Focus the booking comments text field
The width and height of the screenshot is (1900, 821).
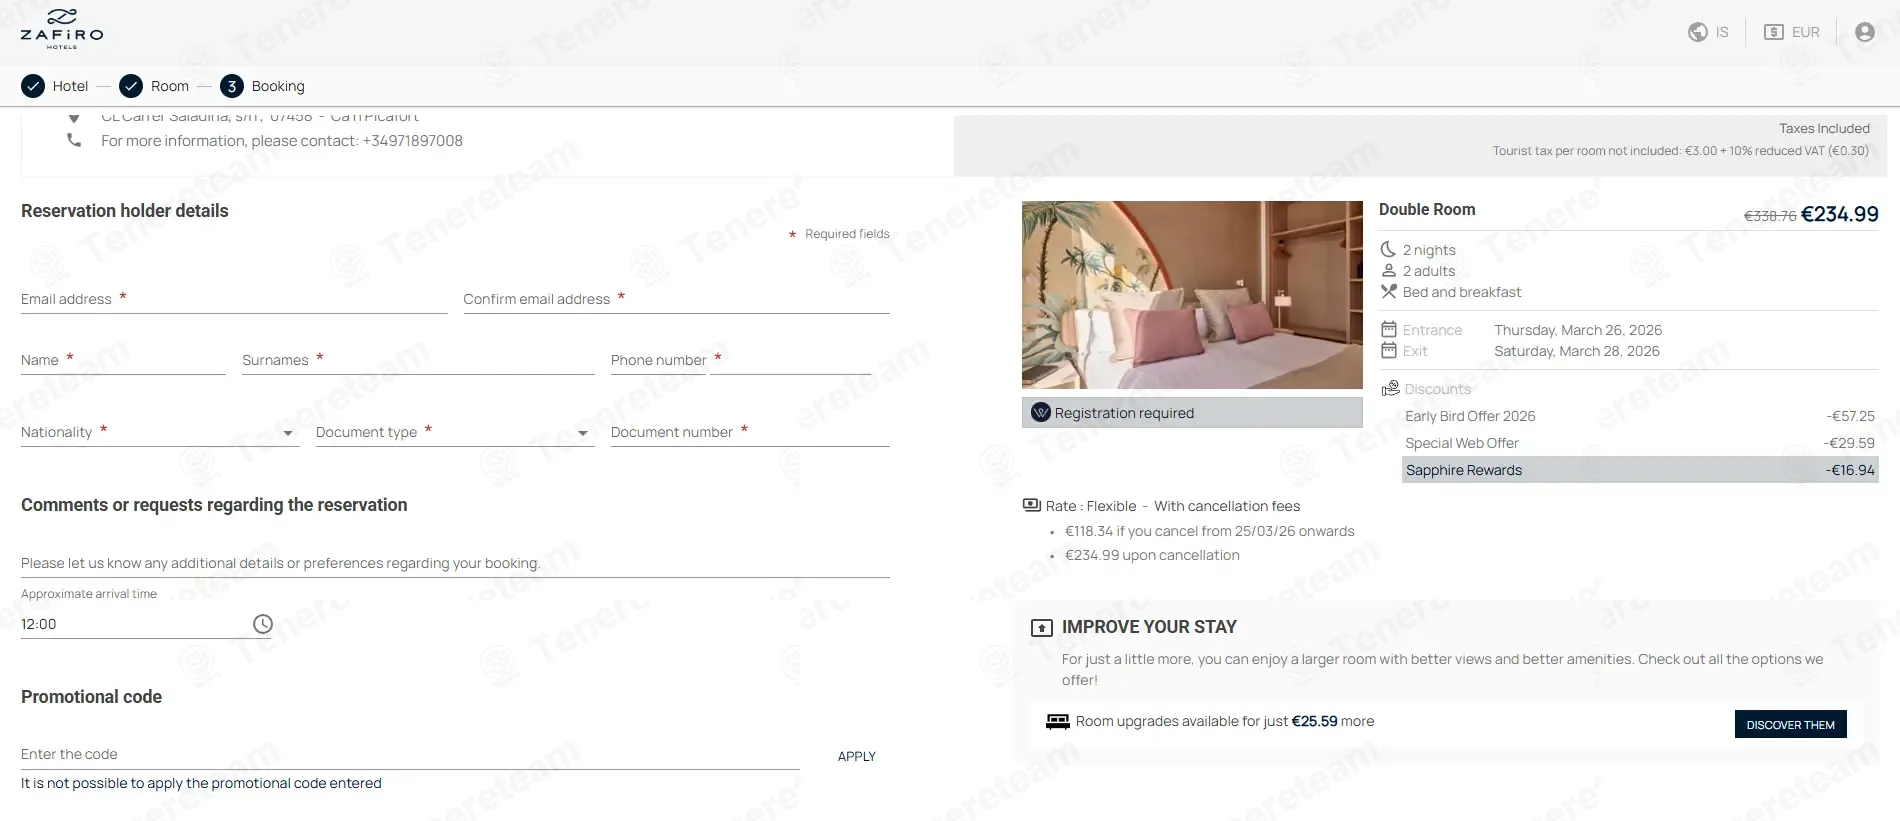click(455, 563)
